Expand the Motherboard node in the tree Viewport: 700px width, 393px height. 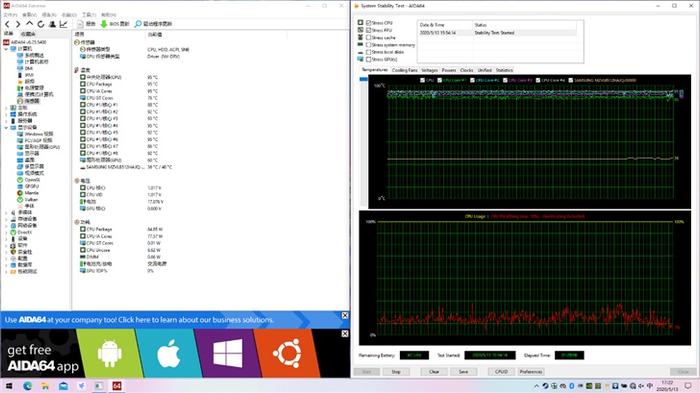pos(6,108)
